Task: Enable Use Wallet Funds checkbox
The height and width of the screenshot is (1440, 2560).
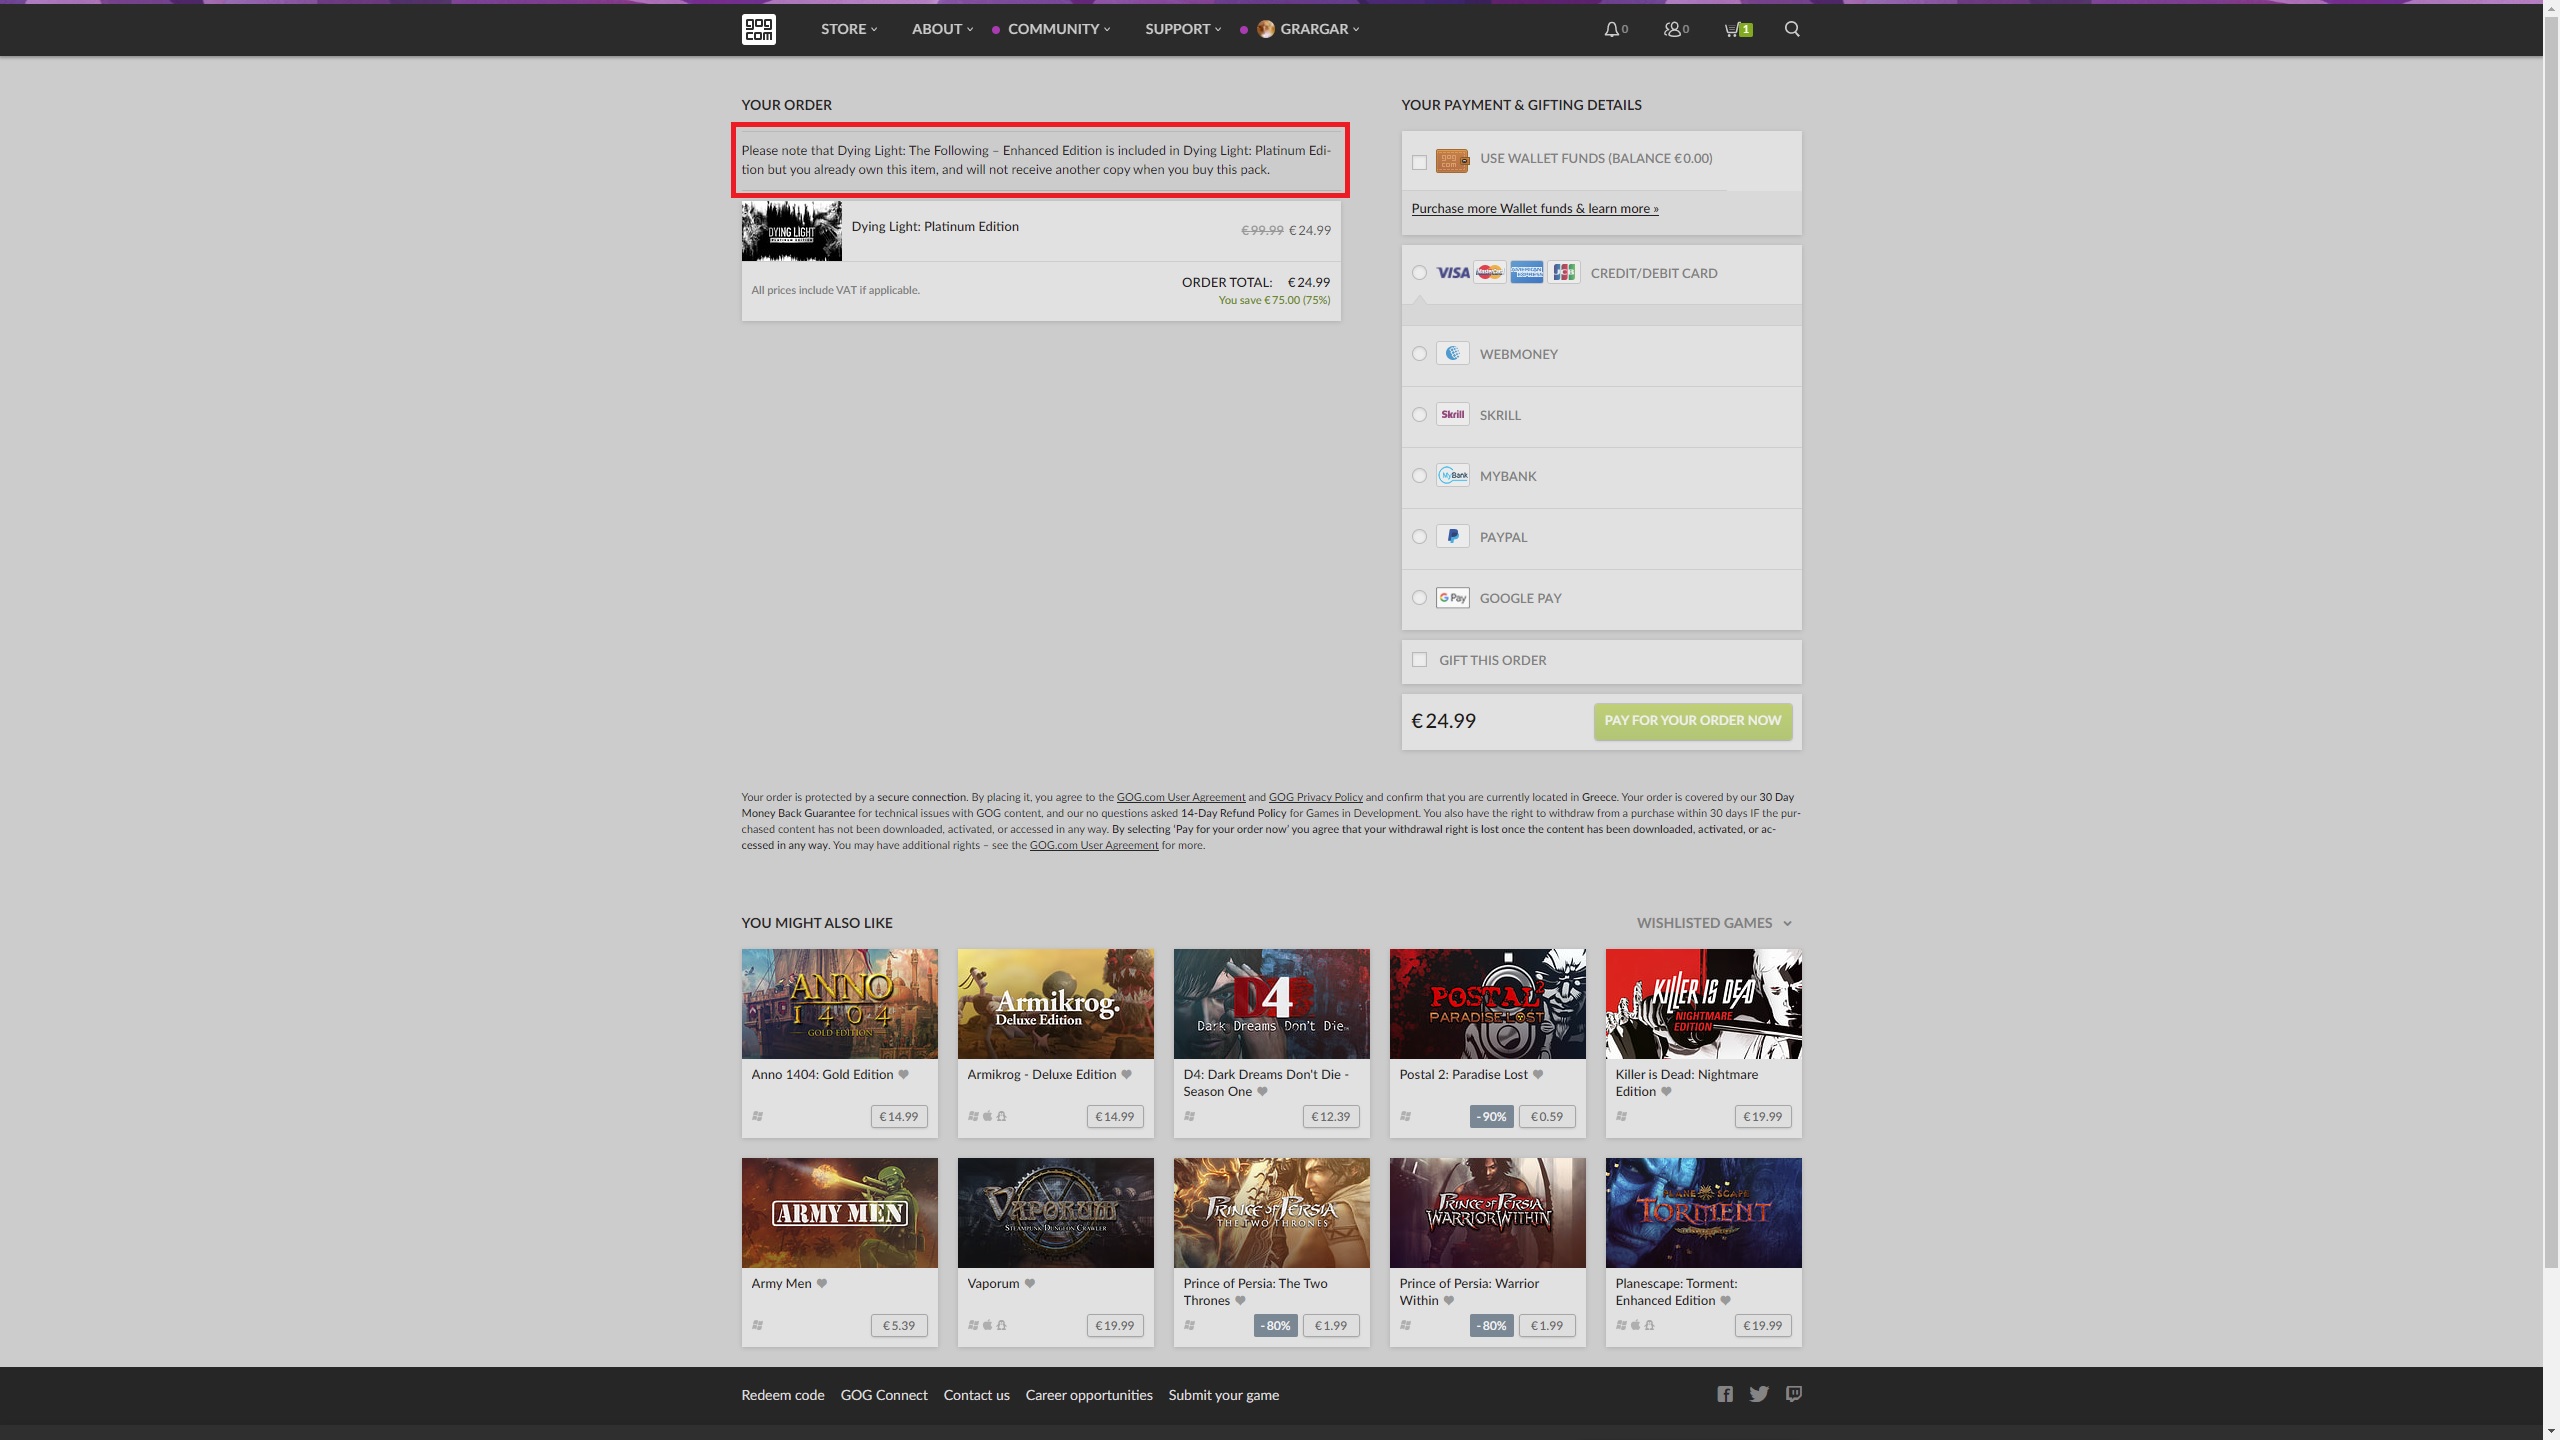Action: coord(1419,162)
